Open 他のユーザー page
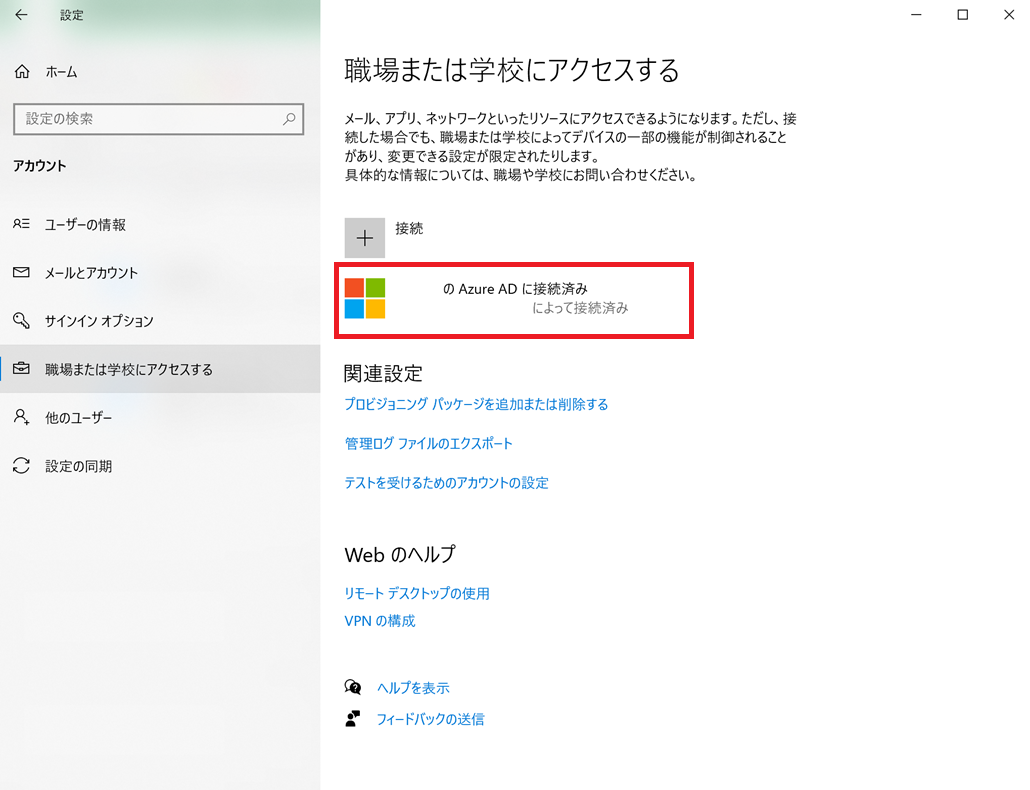The height and width of the screenshot is (790, 1030). click(160, 418)
